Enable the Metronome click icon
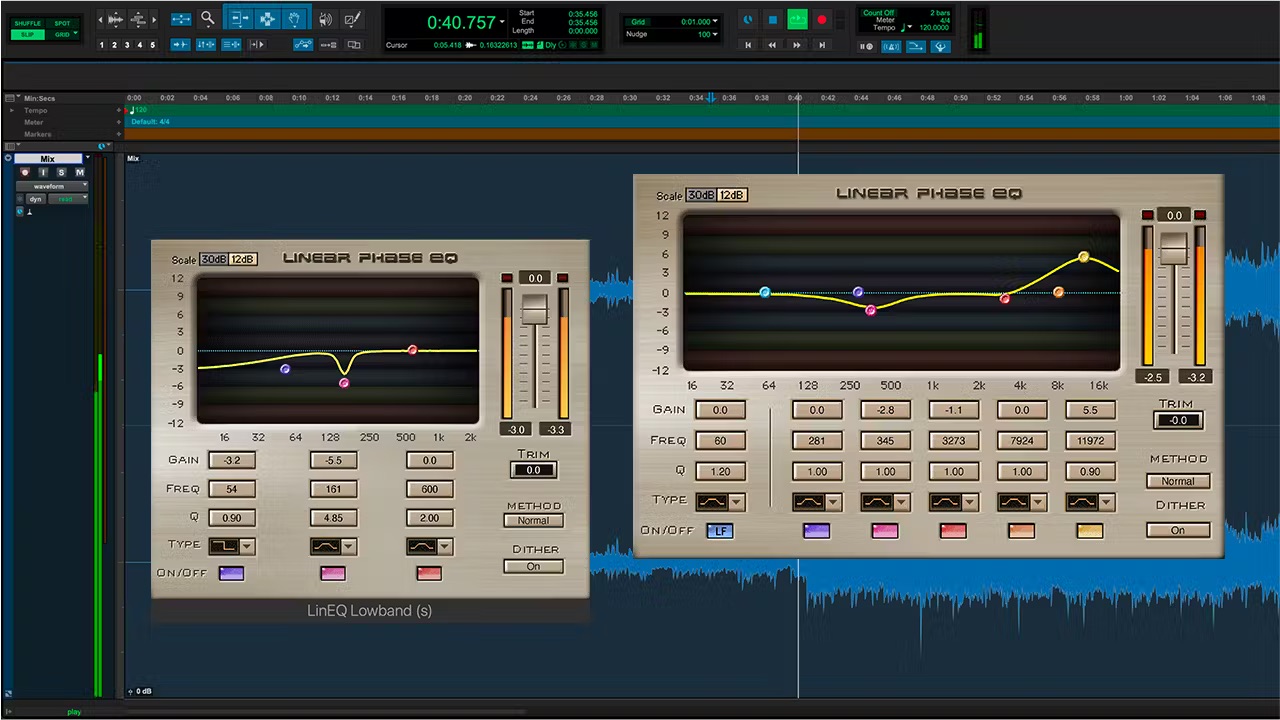This screenshot has width=1280, height=720. pos(891,46)
